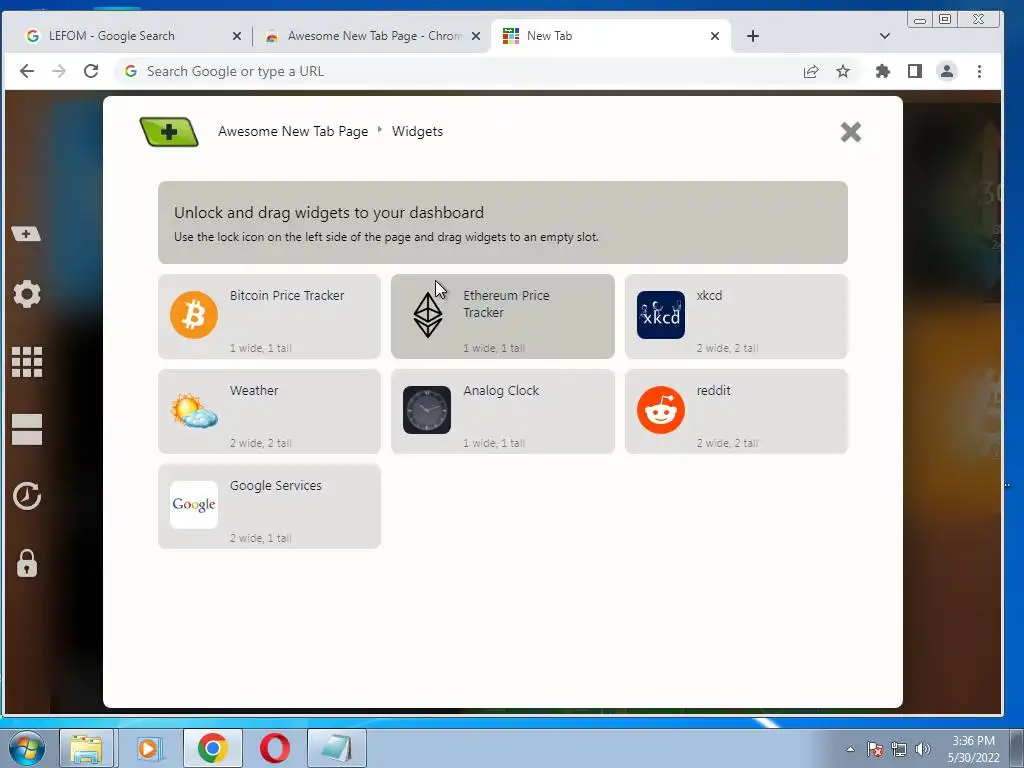Toggle the browser side panel icon

[915, 71]
